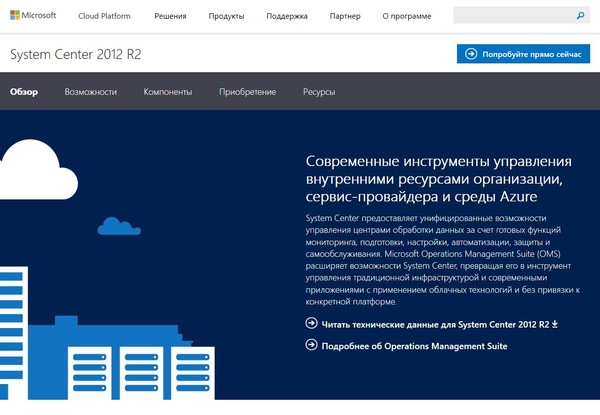Select the Ресурсы tab
The image size is (600, 415).
(319, 92)
